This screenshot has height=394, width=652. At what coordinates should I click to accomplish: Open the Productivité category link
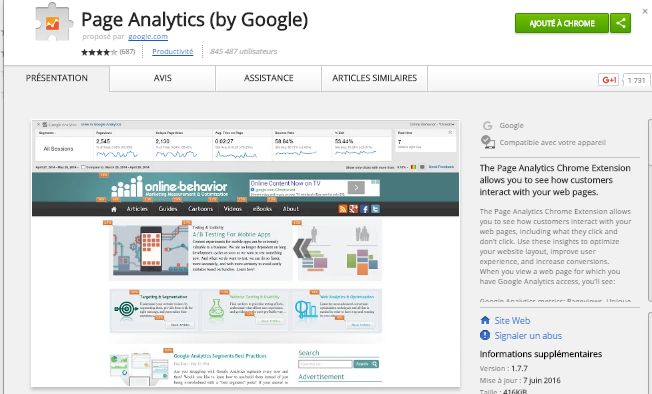(x=173, y=52)
